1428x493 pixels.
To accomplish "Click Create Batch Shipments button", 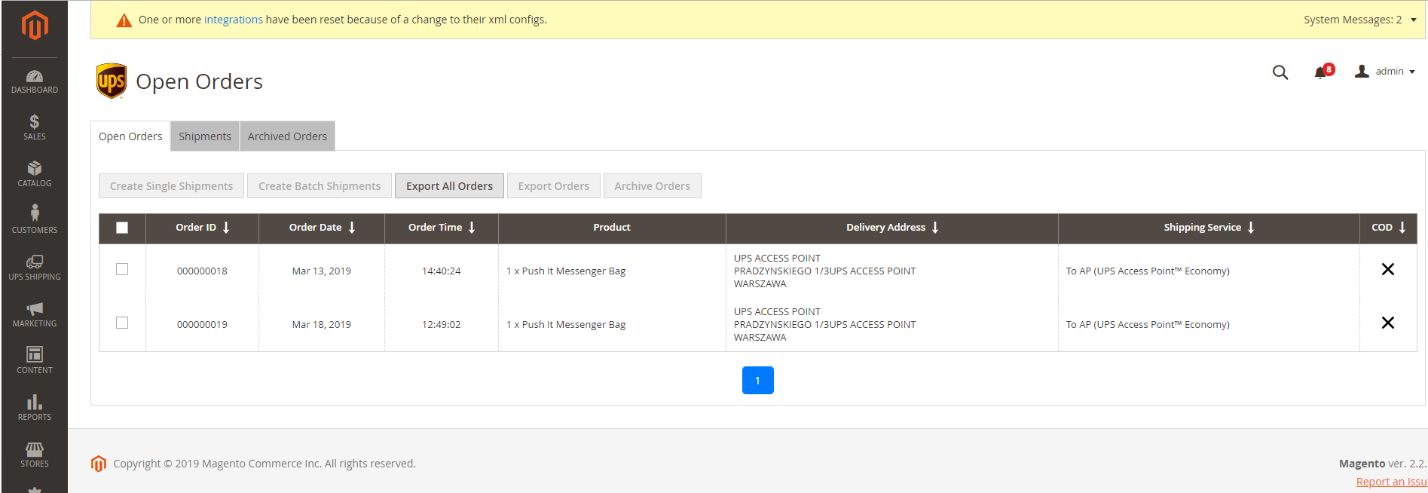I will coord(319,186).
